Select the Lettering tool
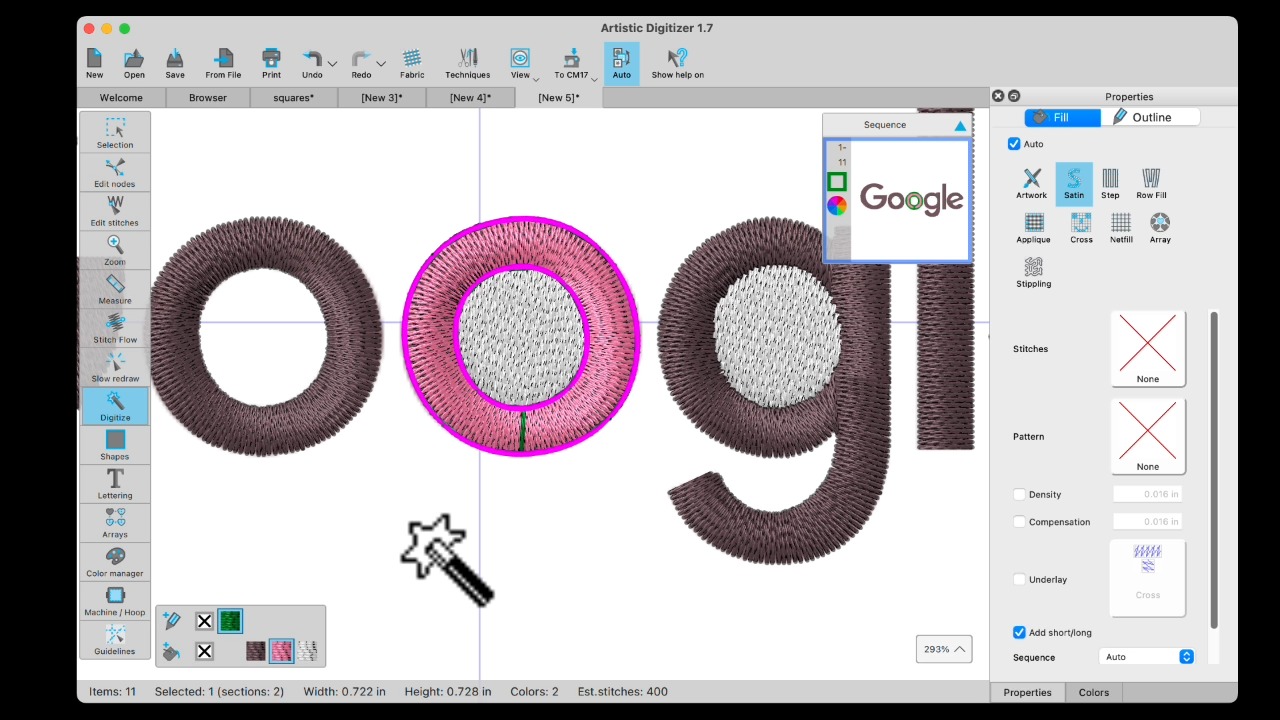This screenshot has height=720, width=1280. pos(115,483)
